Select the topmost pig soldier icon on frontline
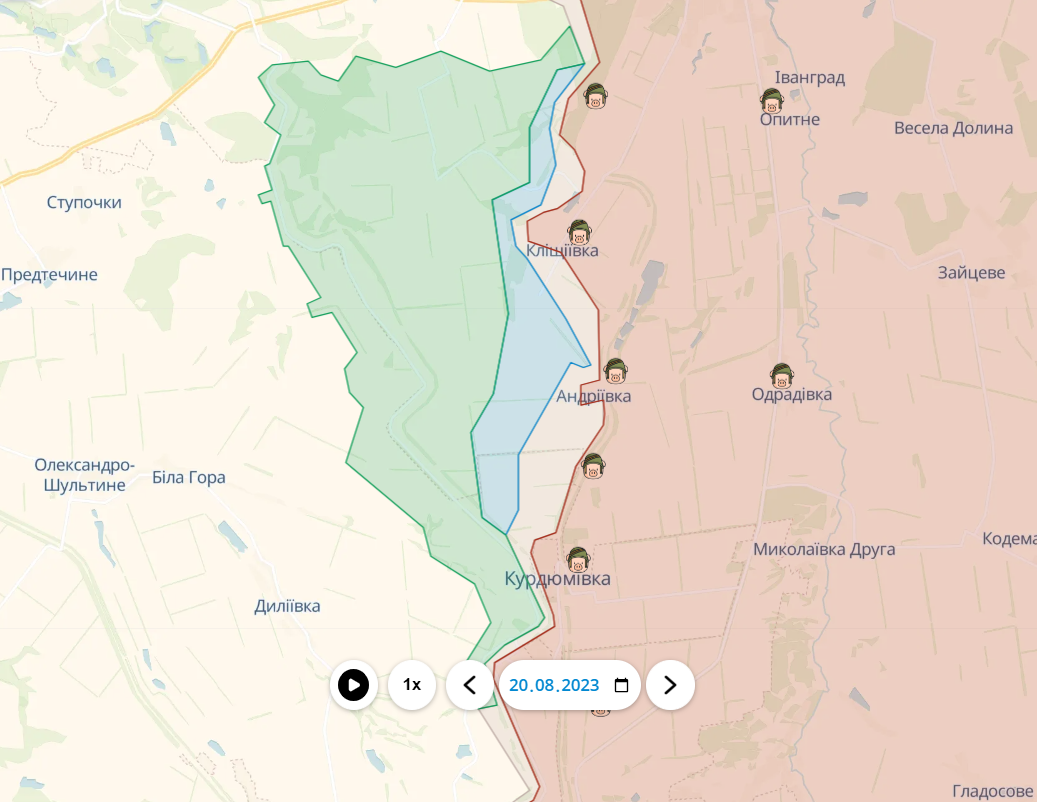Viewport: 1037px width, 802px height. (x=595, y=97)
